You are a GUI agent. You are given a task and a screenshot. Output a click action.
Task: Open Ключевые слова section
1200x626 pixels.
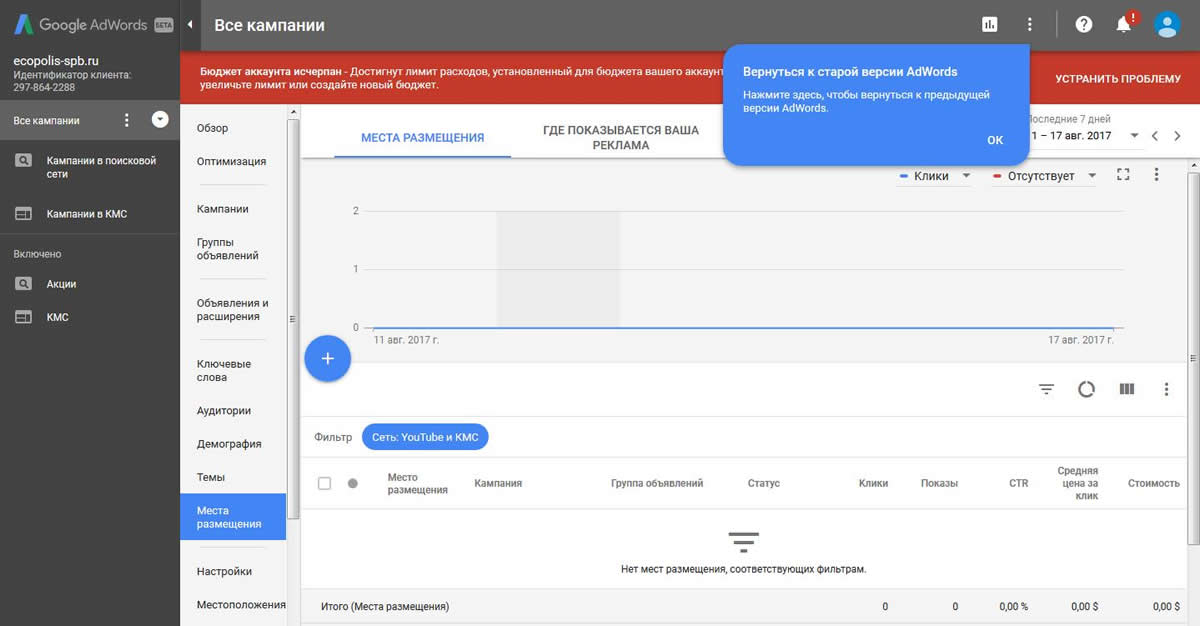pyautogui.click(x=224, y=371)
